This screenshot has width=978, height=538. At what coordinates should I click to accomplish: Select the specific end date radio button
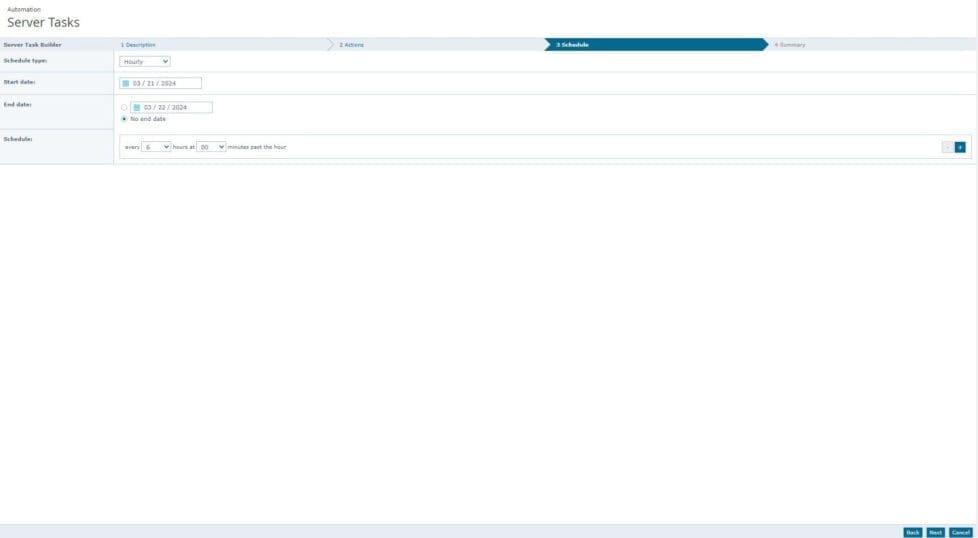pos(124,107)
